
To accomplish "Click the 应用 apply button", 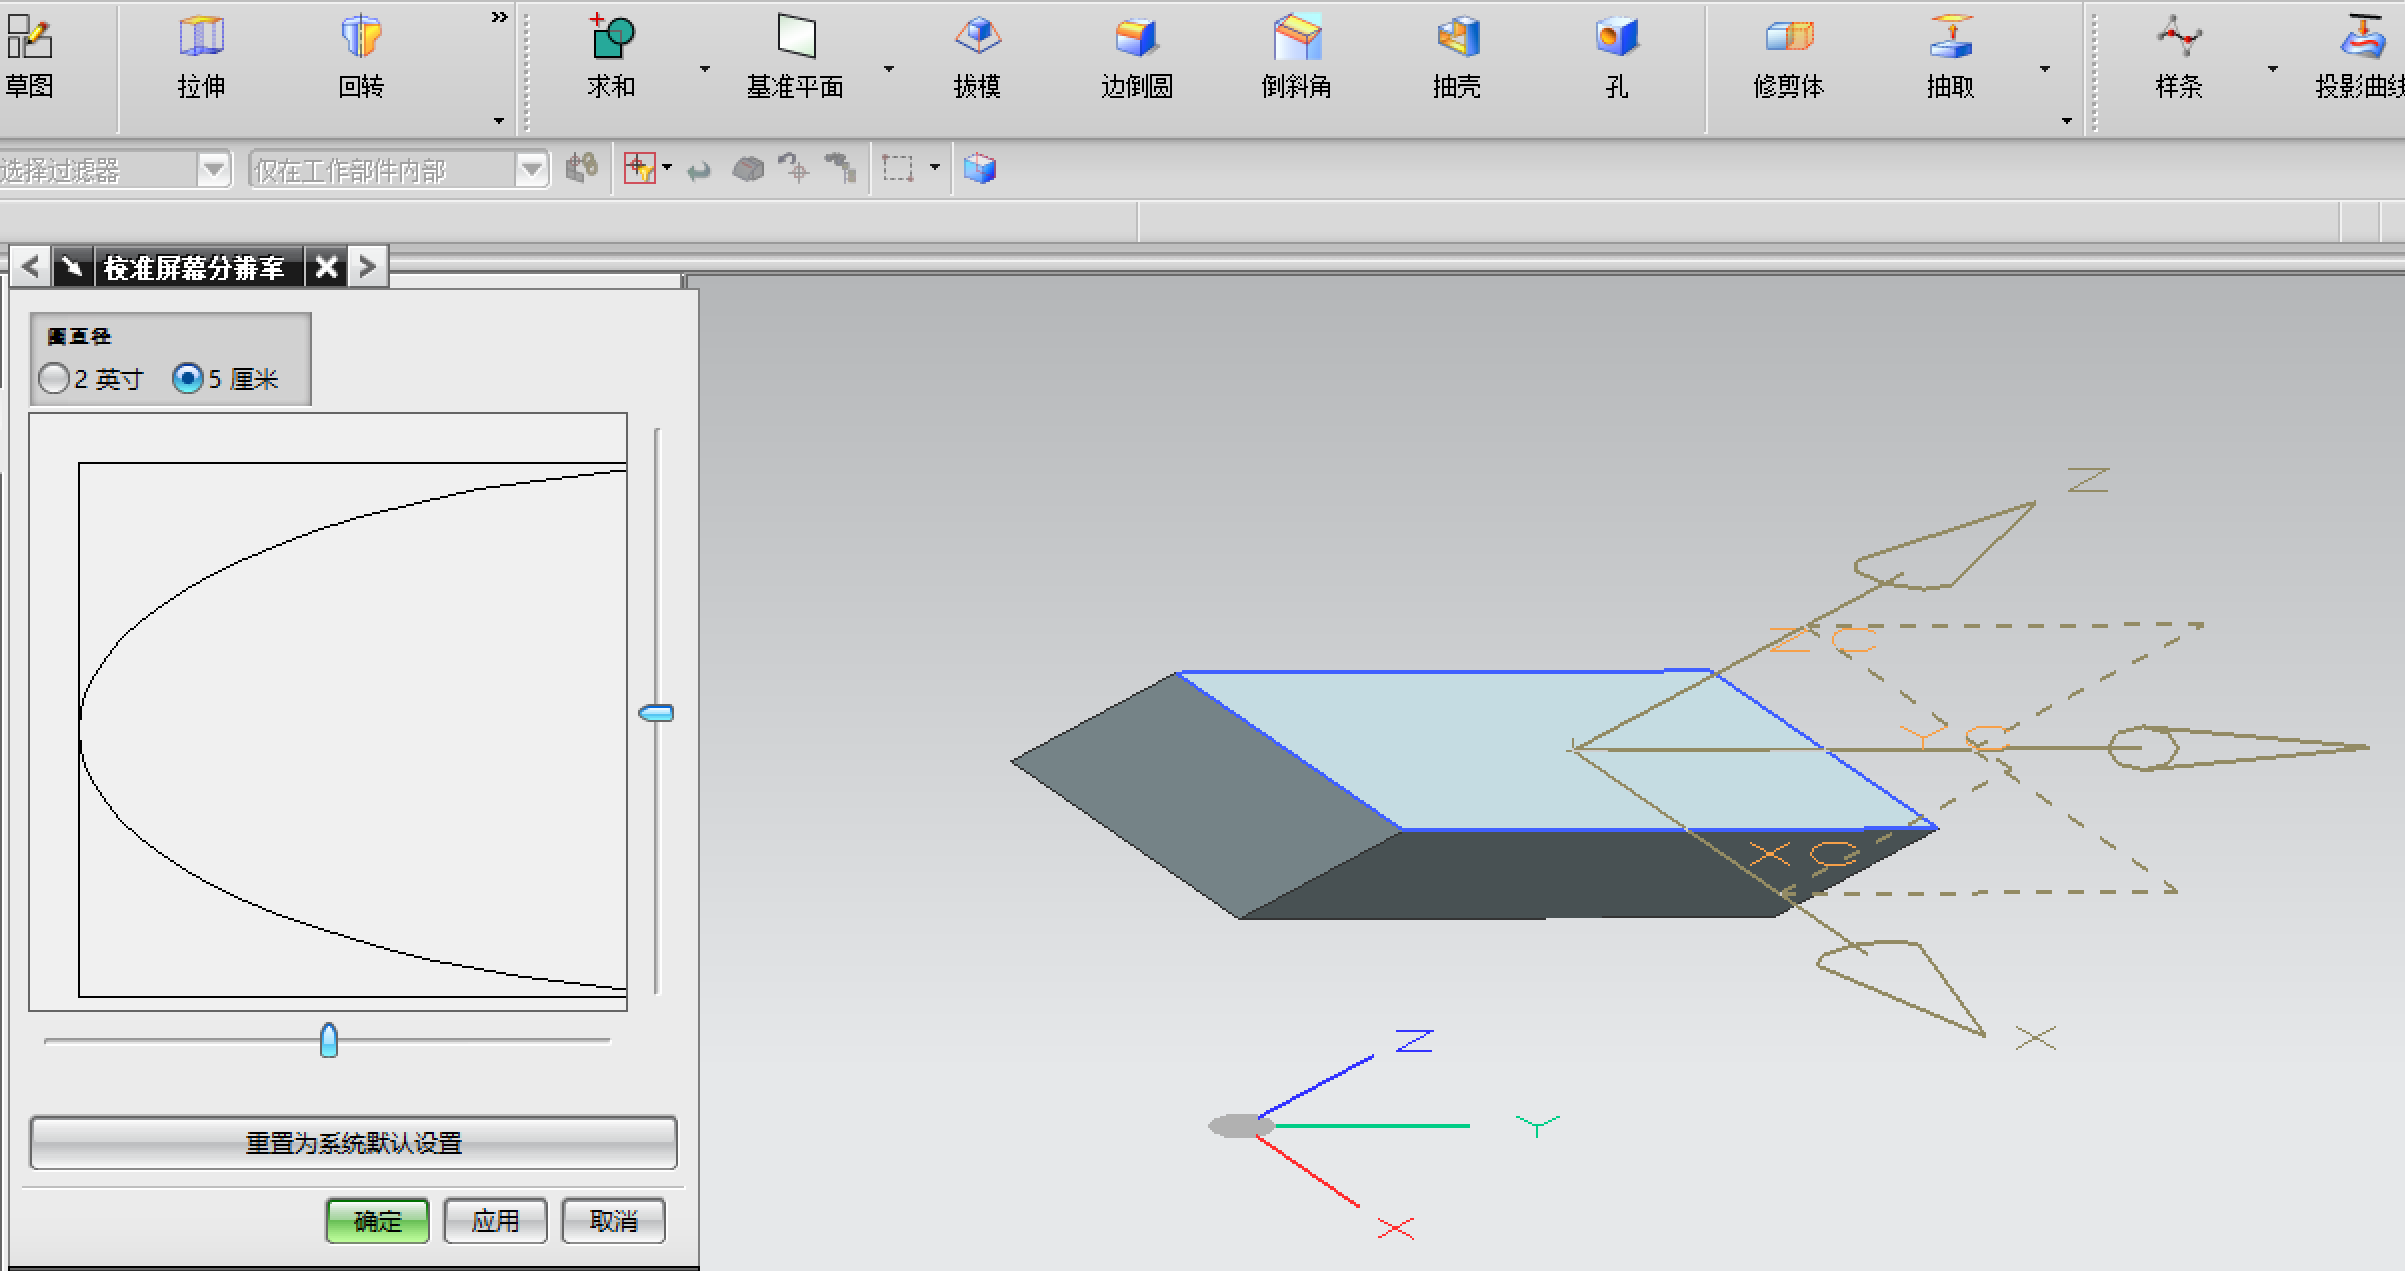I will click(x=495, y=1220).
